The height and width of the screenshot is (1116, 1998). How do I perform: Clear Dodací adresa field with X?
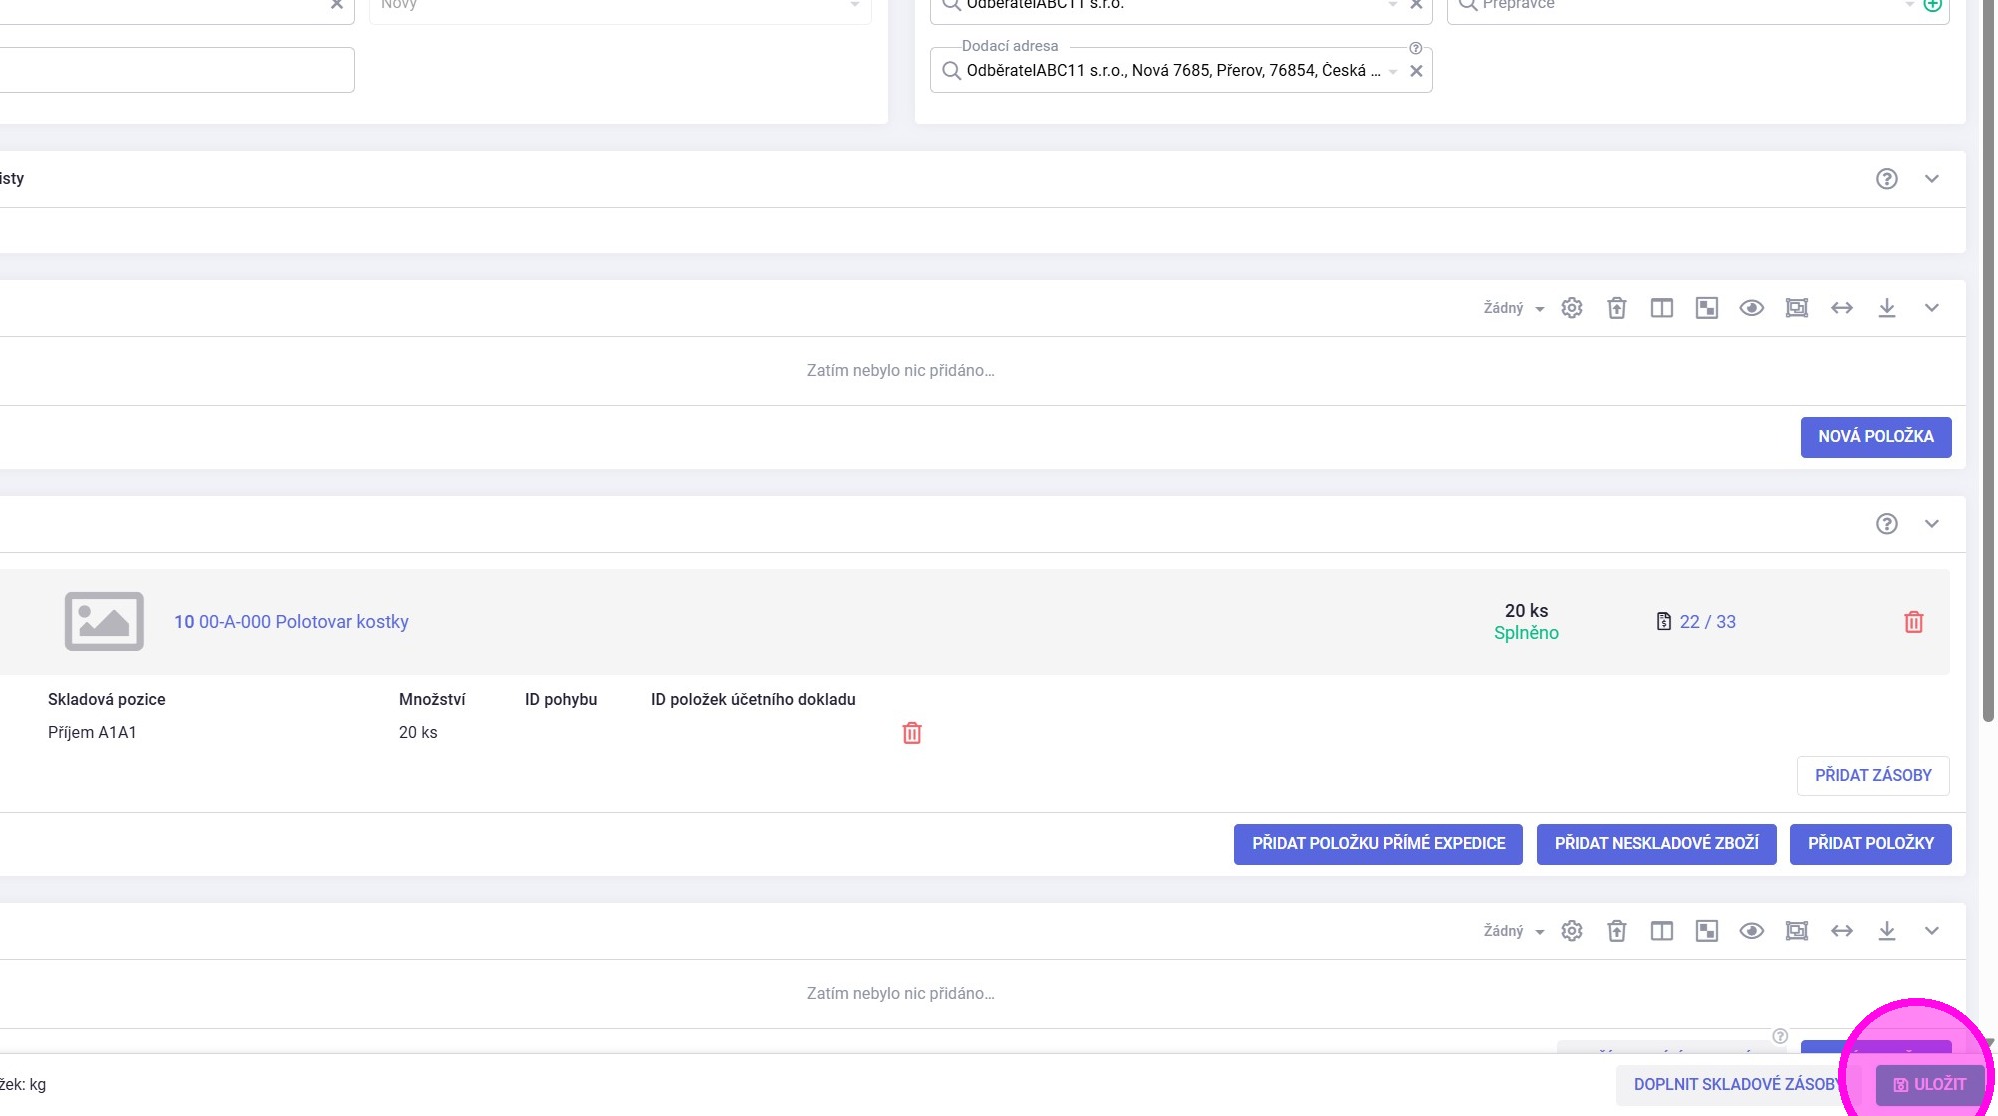(x=1416, y=71)
